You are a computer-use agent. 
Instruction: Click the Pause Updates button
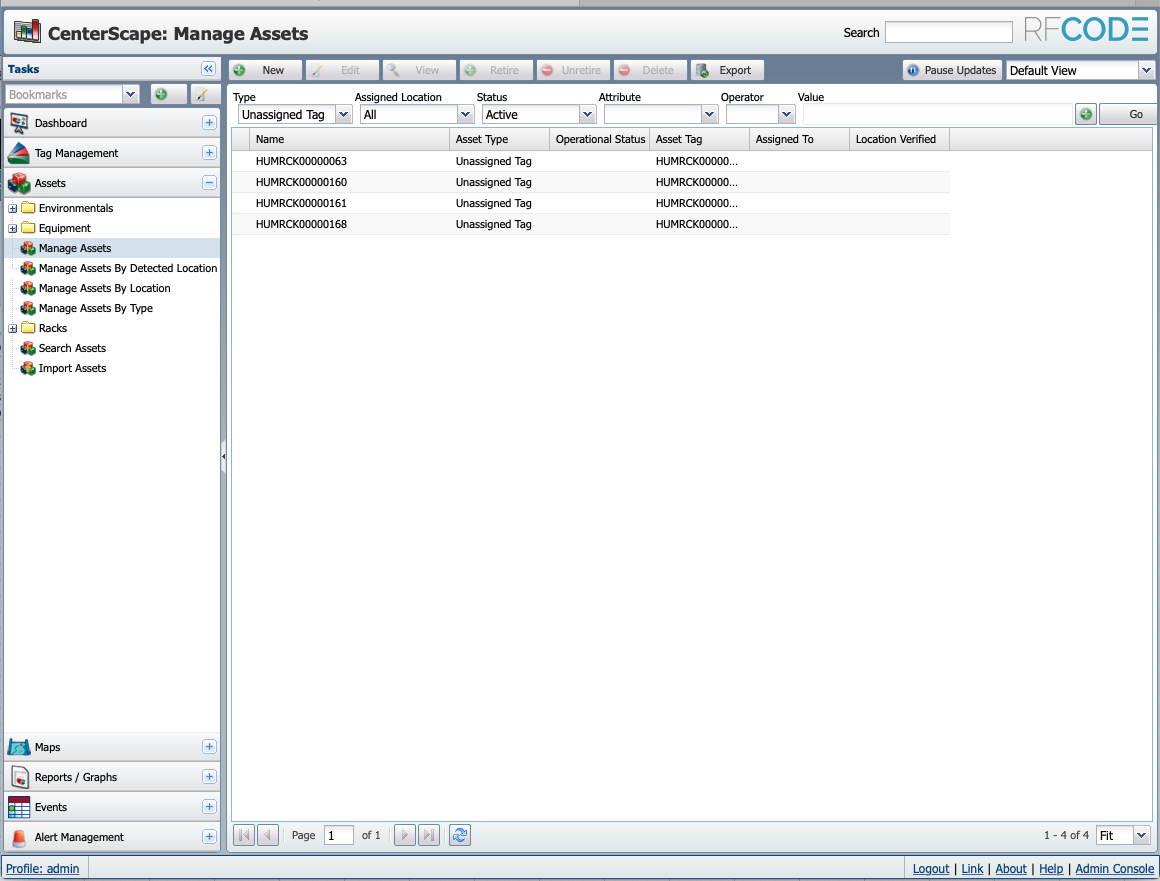click(952, 70)
